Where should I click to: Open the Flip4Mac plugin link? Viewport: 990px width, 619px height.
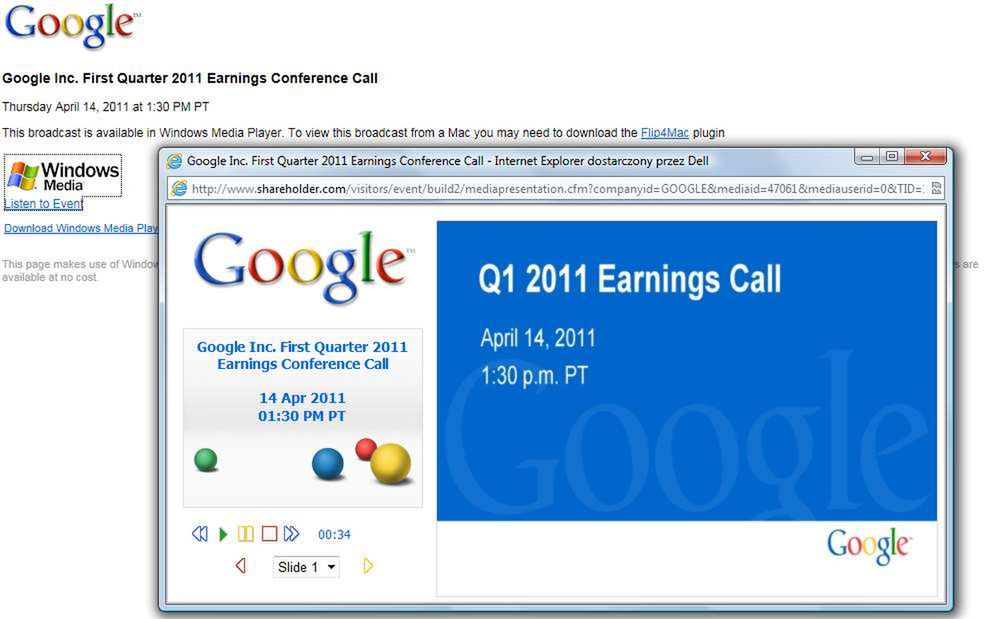click(665, 133)
